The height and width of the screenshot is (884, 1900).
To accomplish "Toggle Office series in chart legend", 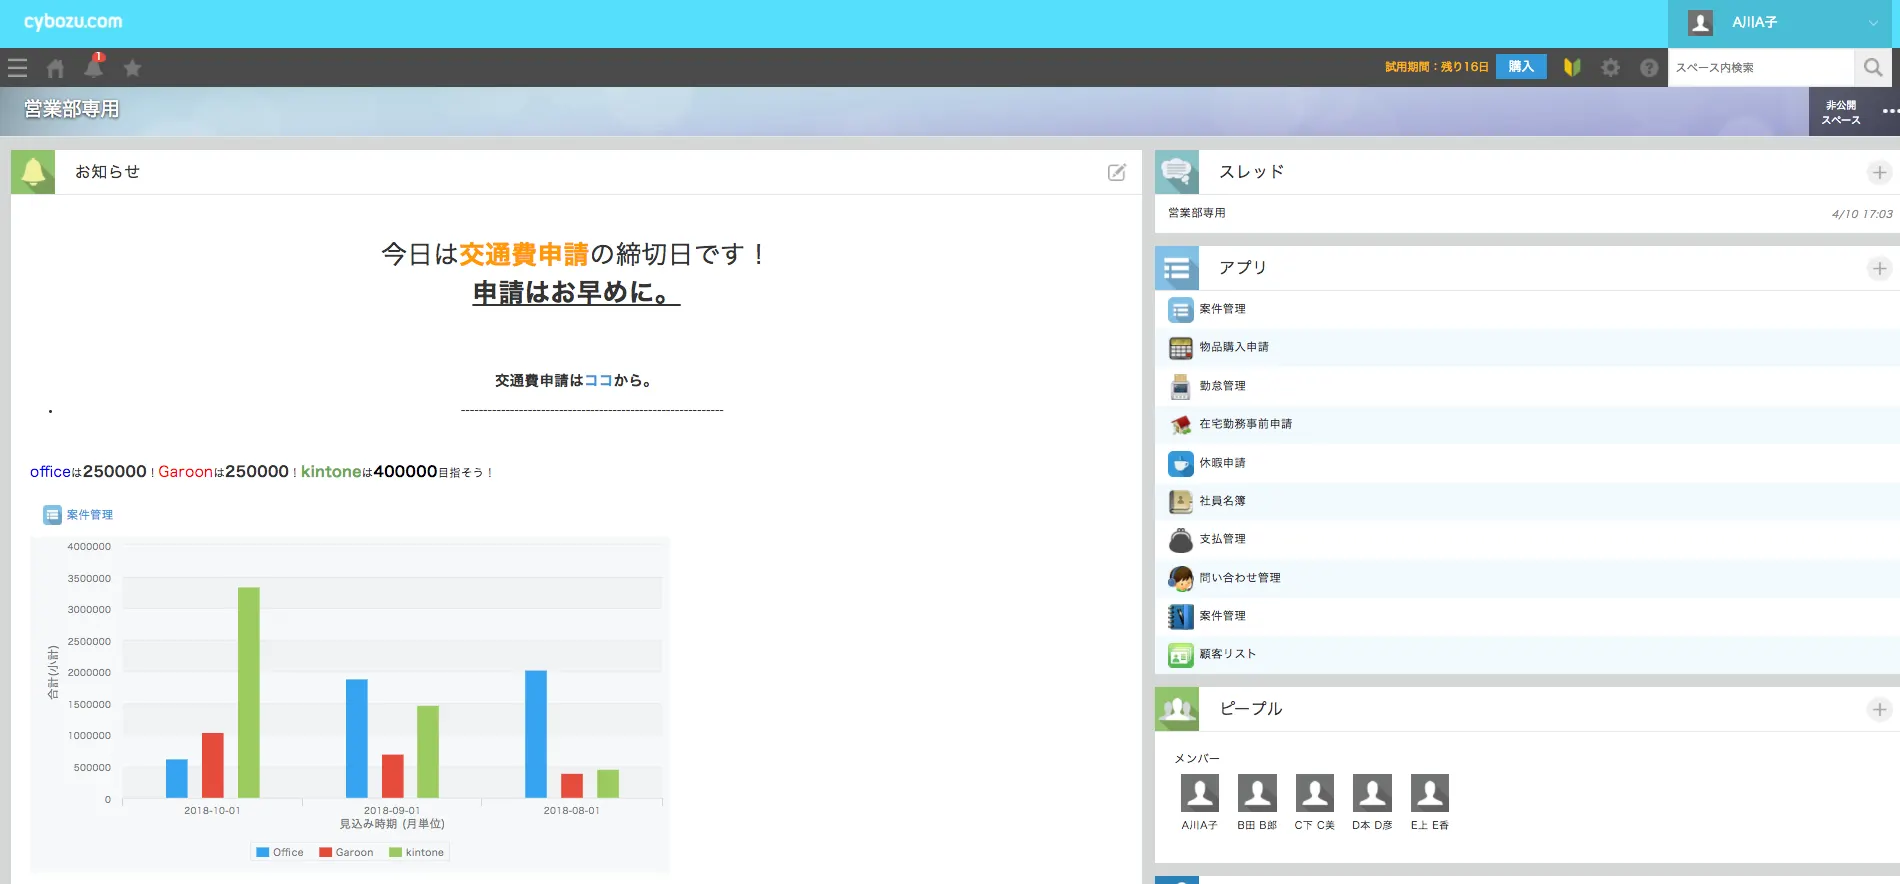I will click(280, 852).
